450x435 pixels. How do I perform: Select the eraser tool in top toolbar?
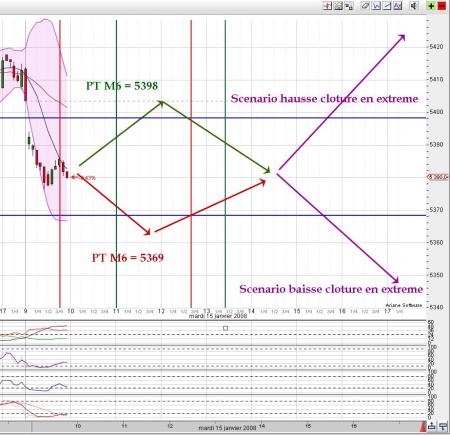click(366, 6)
